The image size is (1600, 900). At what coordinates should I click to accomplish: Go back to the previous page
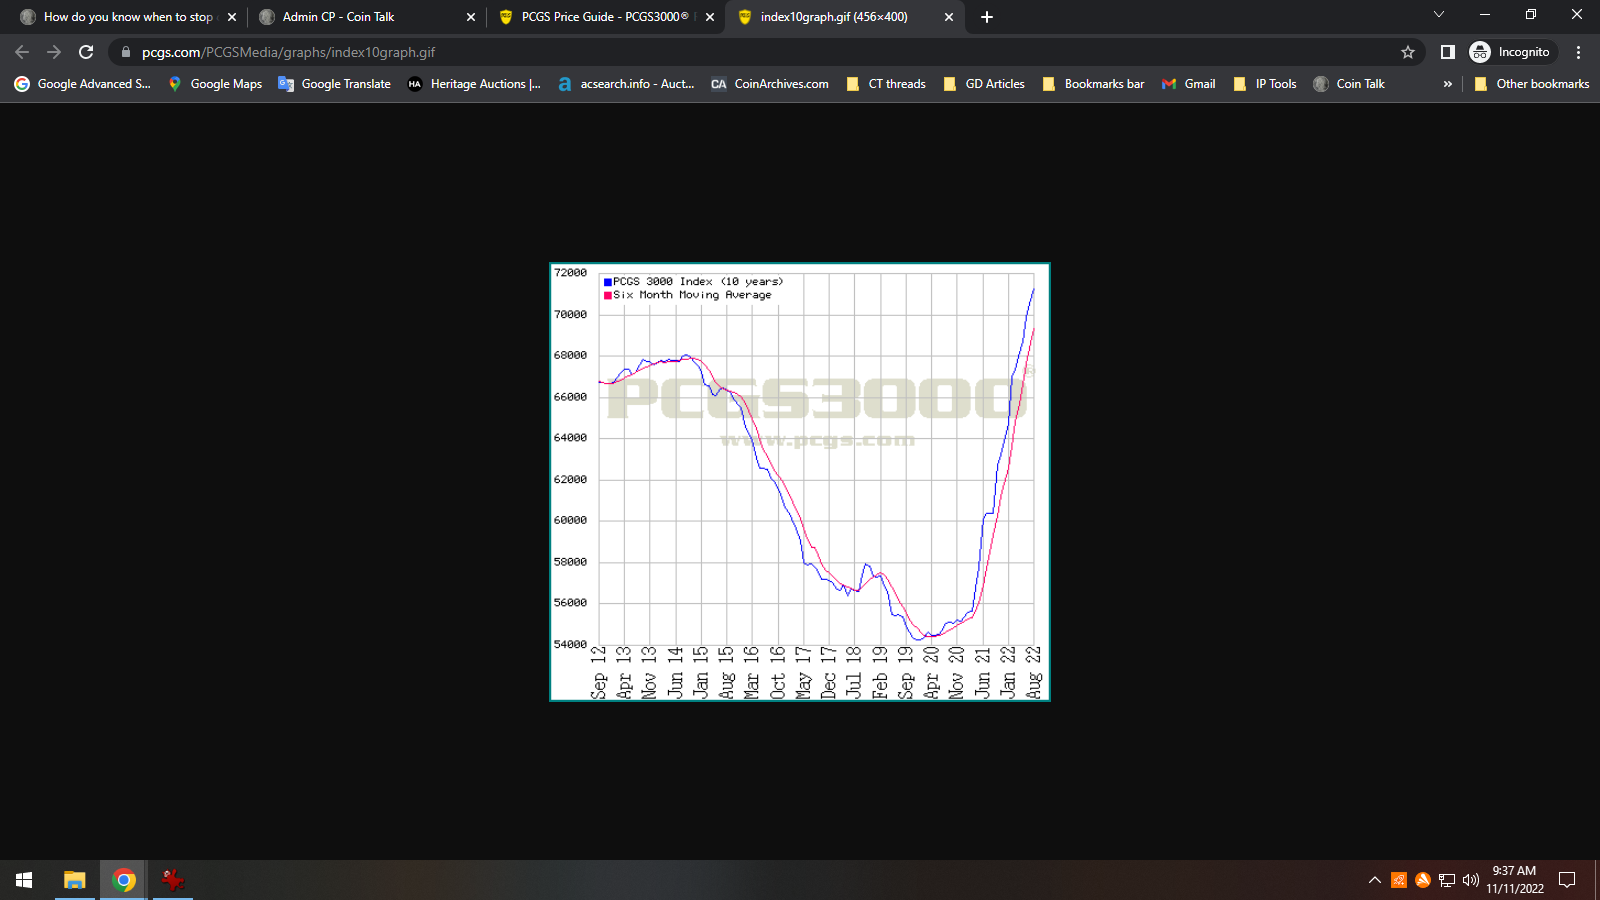pos(22,52)
